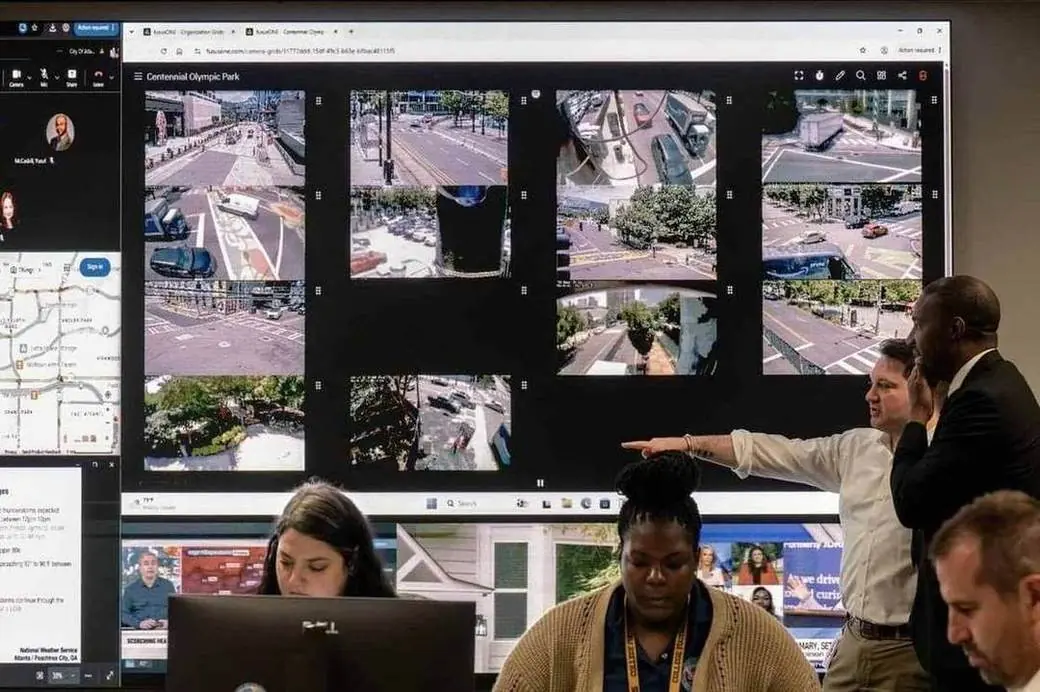The height and width of the screenshot is (692, 1040).
Task: Open the hamburger menu beside Centennial Olympic Park
Action: click(138, 76)
